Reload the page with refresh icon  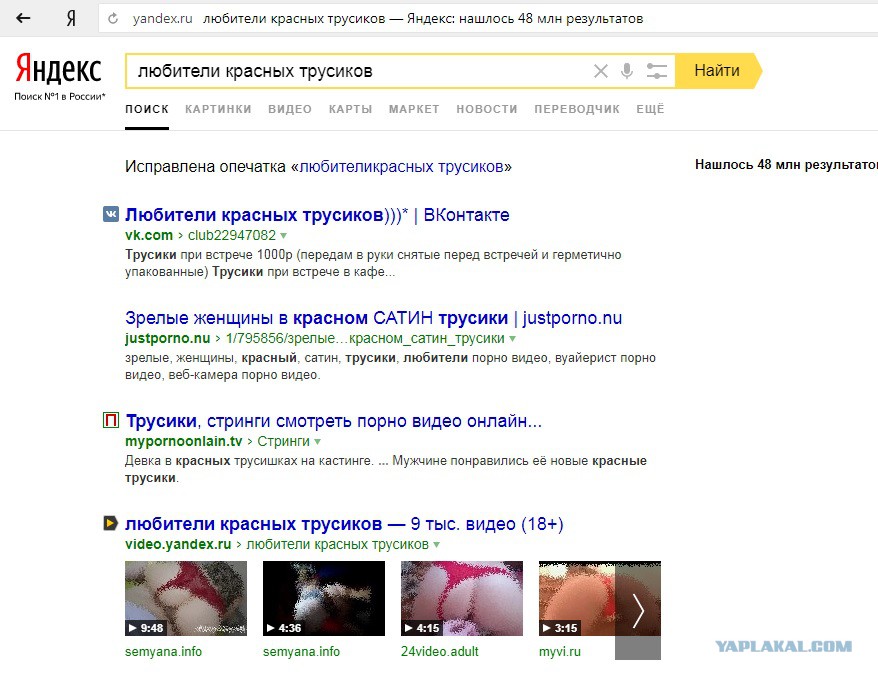(113, 18)
